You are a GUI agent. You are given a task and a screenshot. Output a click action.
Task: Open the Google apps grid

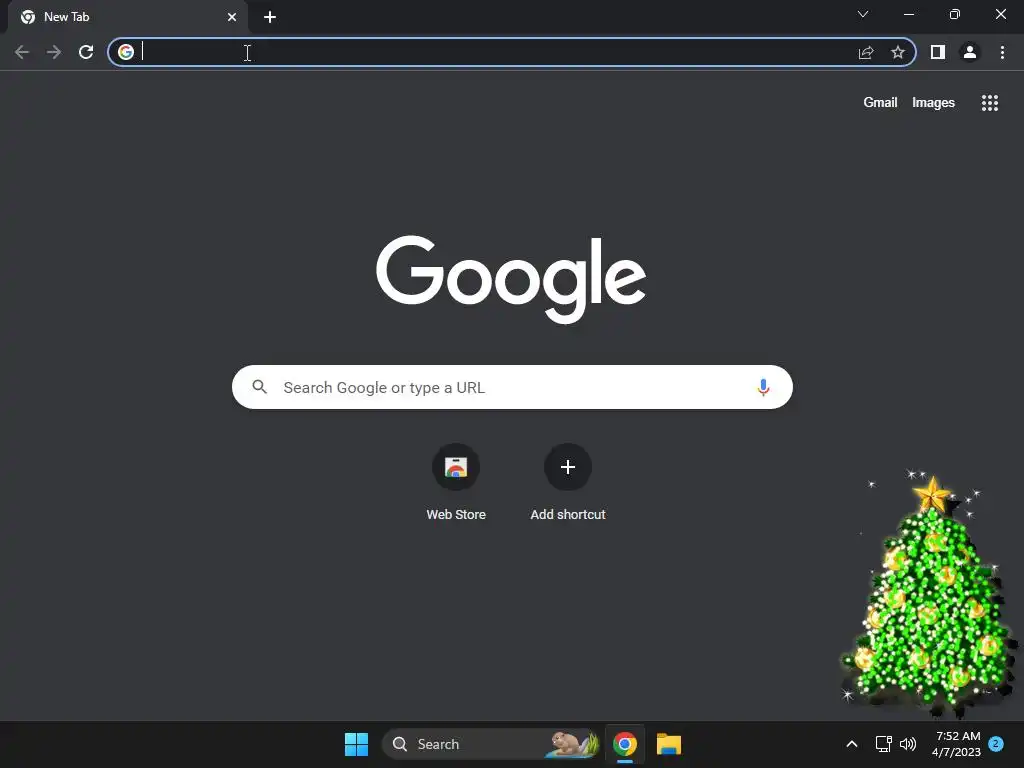coord(990,103)
